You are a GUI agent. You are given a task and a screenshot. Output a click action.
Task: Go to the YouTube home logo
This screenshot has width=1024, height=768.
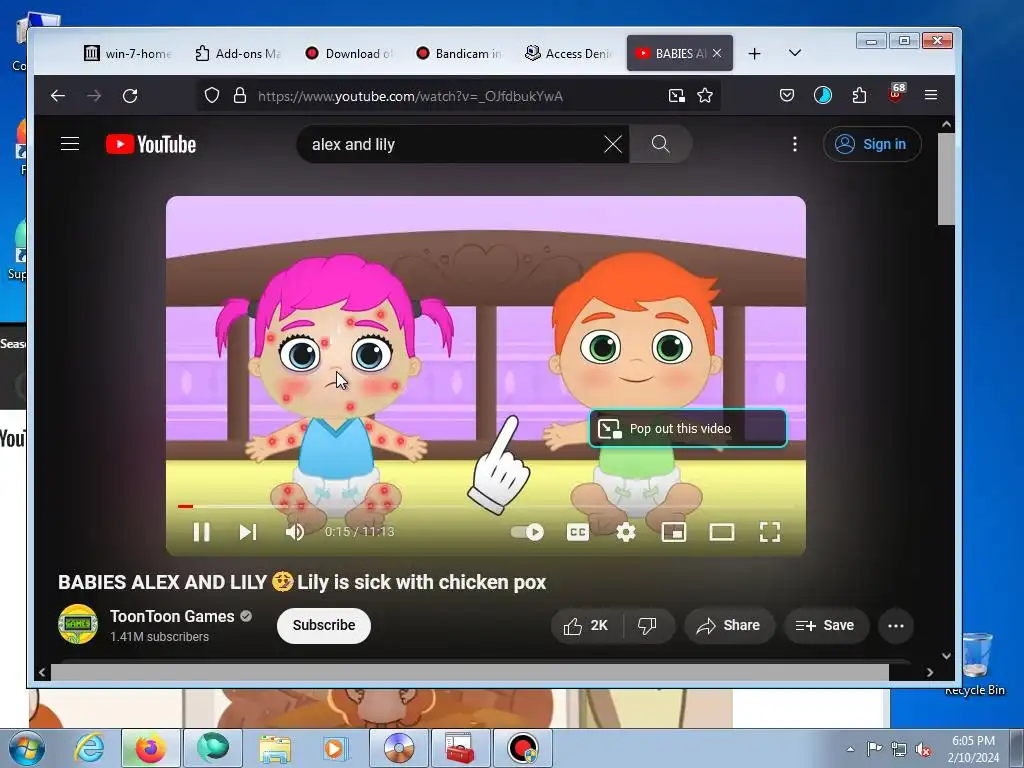[151, 144]
